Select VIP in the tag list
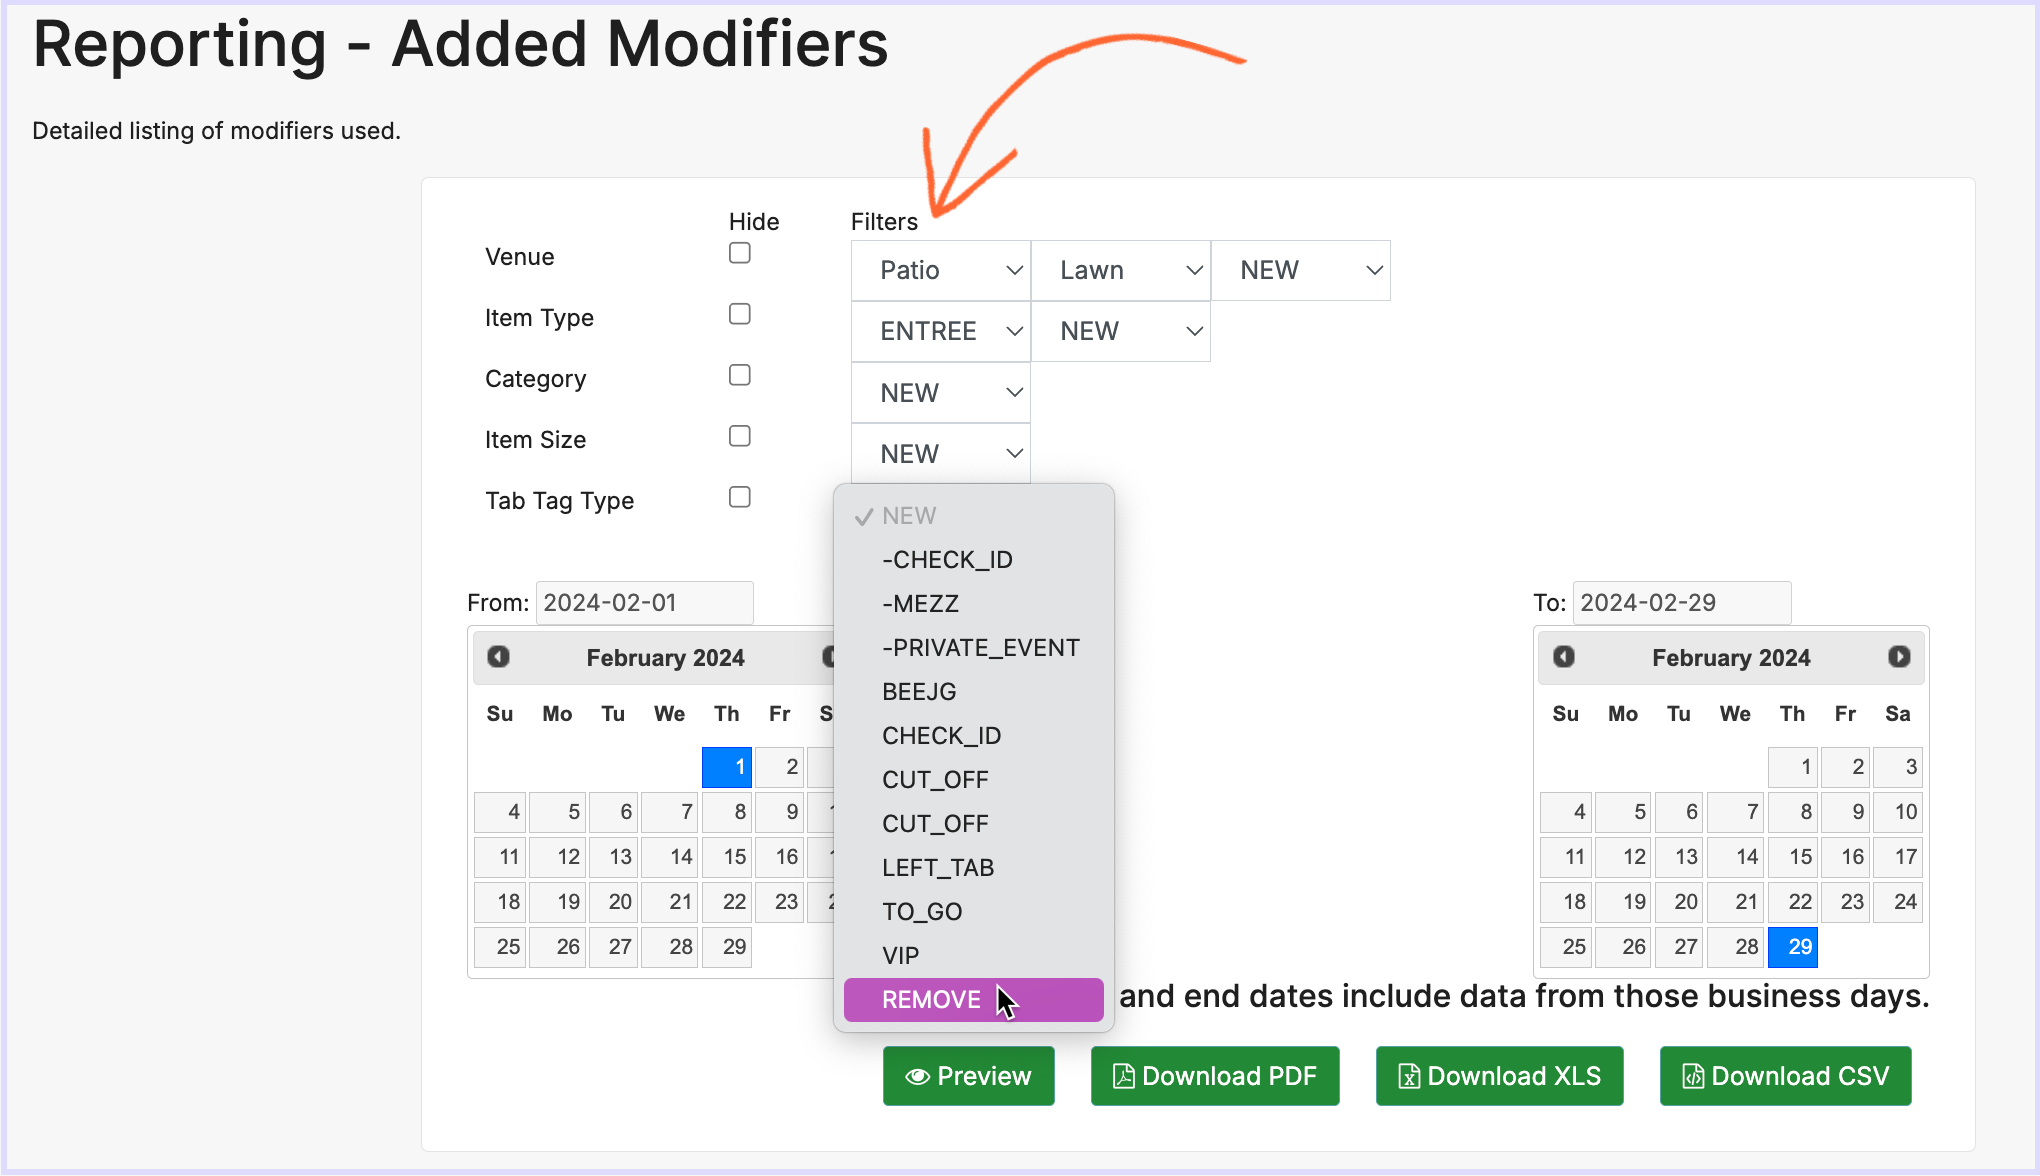The width and height of the screenshot is (2040, 1176). 900,956
